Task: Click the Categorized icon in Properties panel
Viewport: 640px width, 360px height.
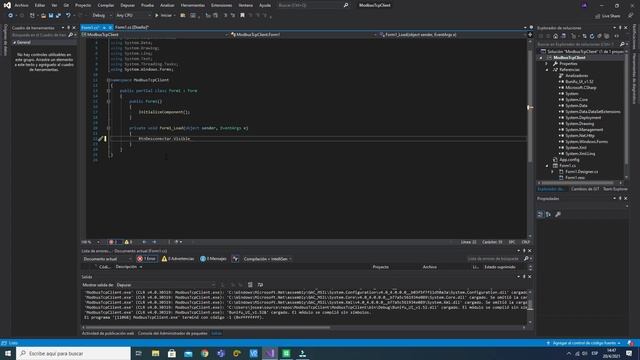Action: coord(540,214)
